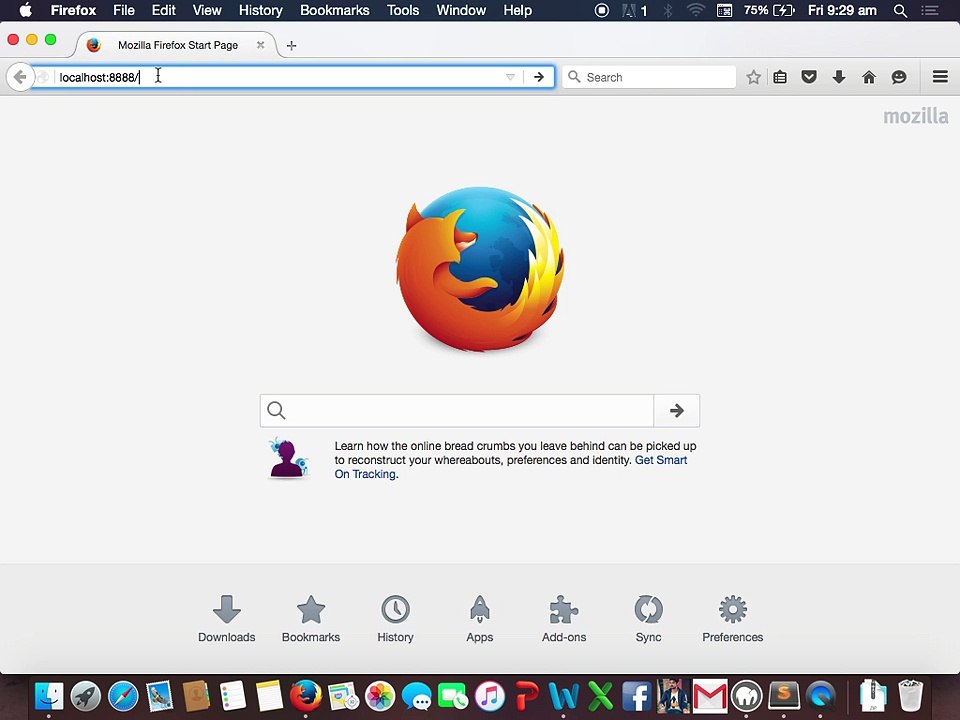Open History clock on start page

pyautogui.click(x=396, y=618)
